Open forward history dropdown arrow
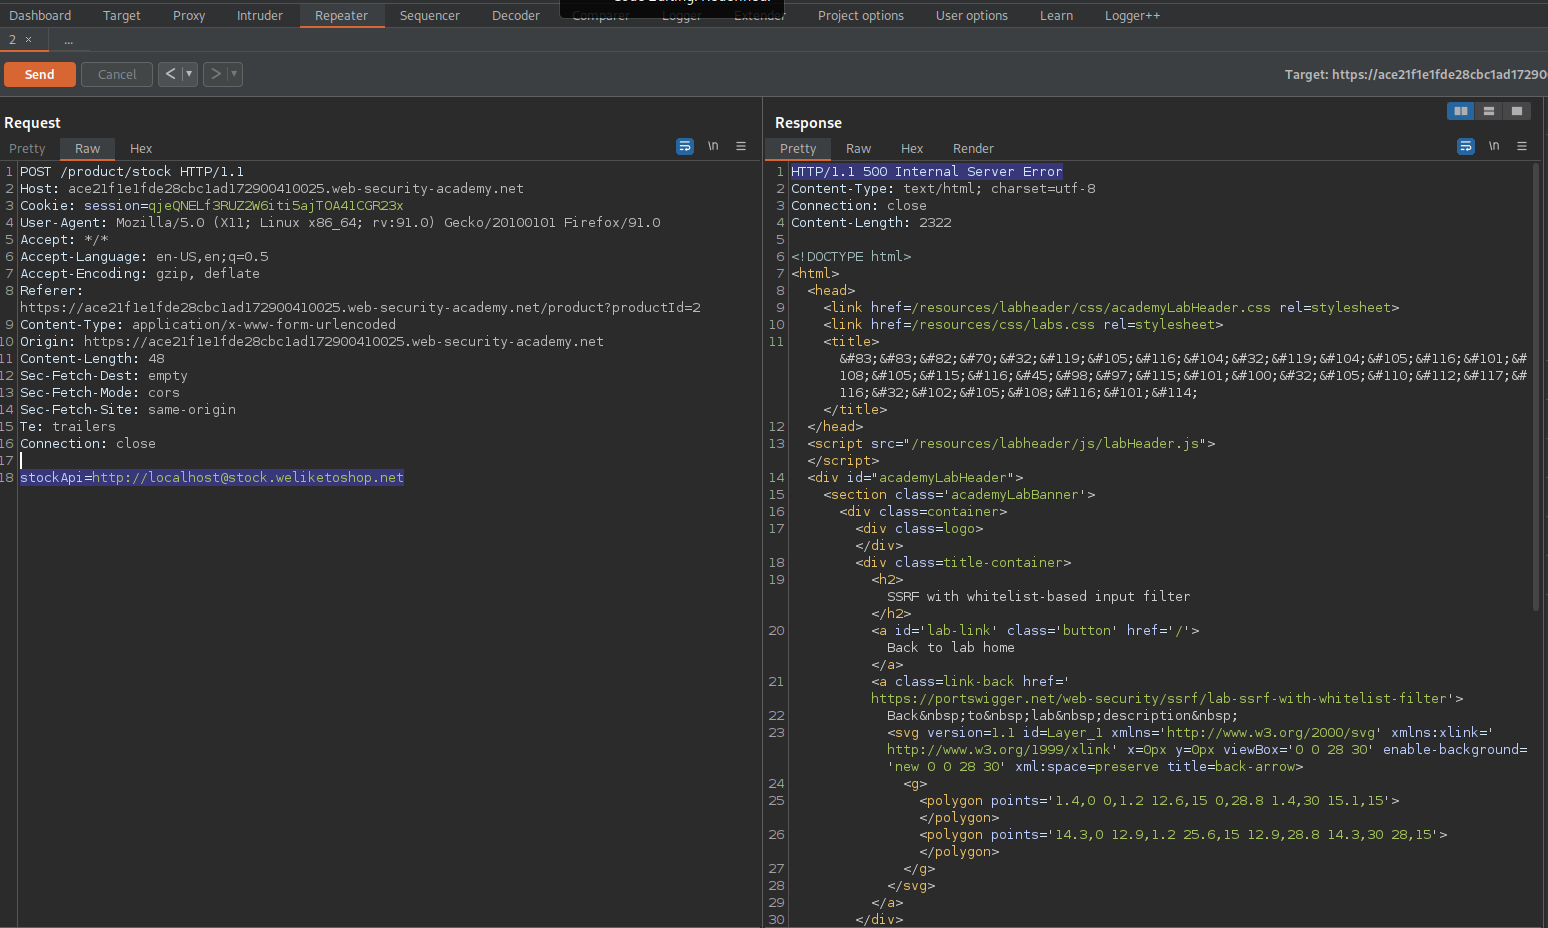 click(234, 74)
